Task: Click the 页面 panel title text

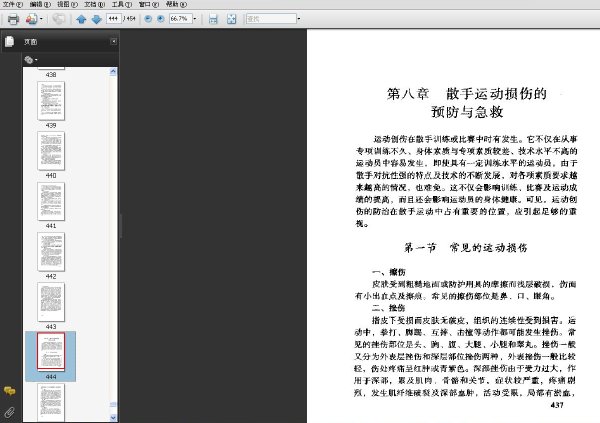Action: (31, 42)
